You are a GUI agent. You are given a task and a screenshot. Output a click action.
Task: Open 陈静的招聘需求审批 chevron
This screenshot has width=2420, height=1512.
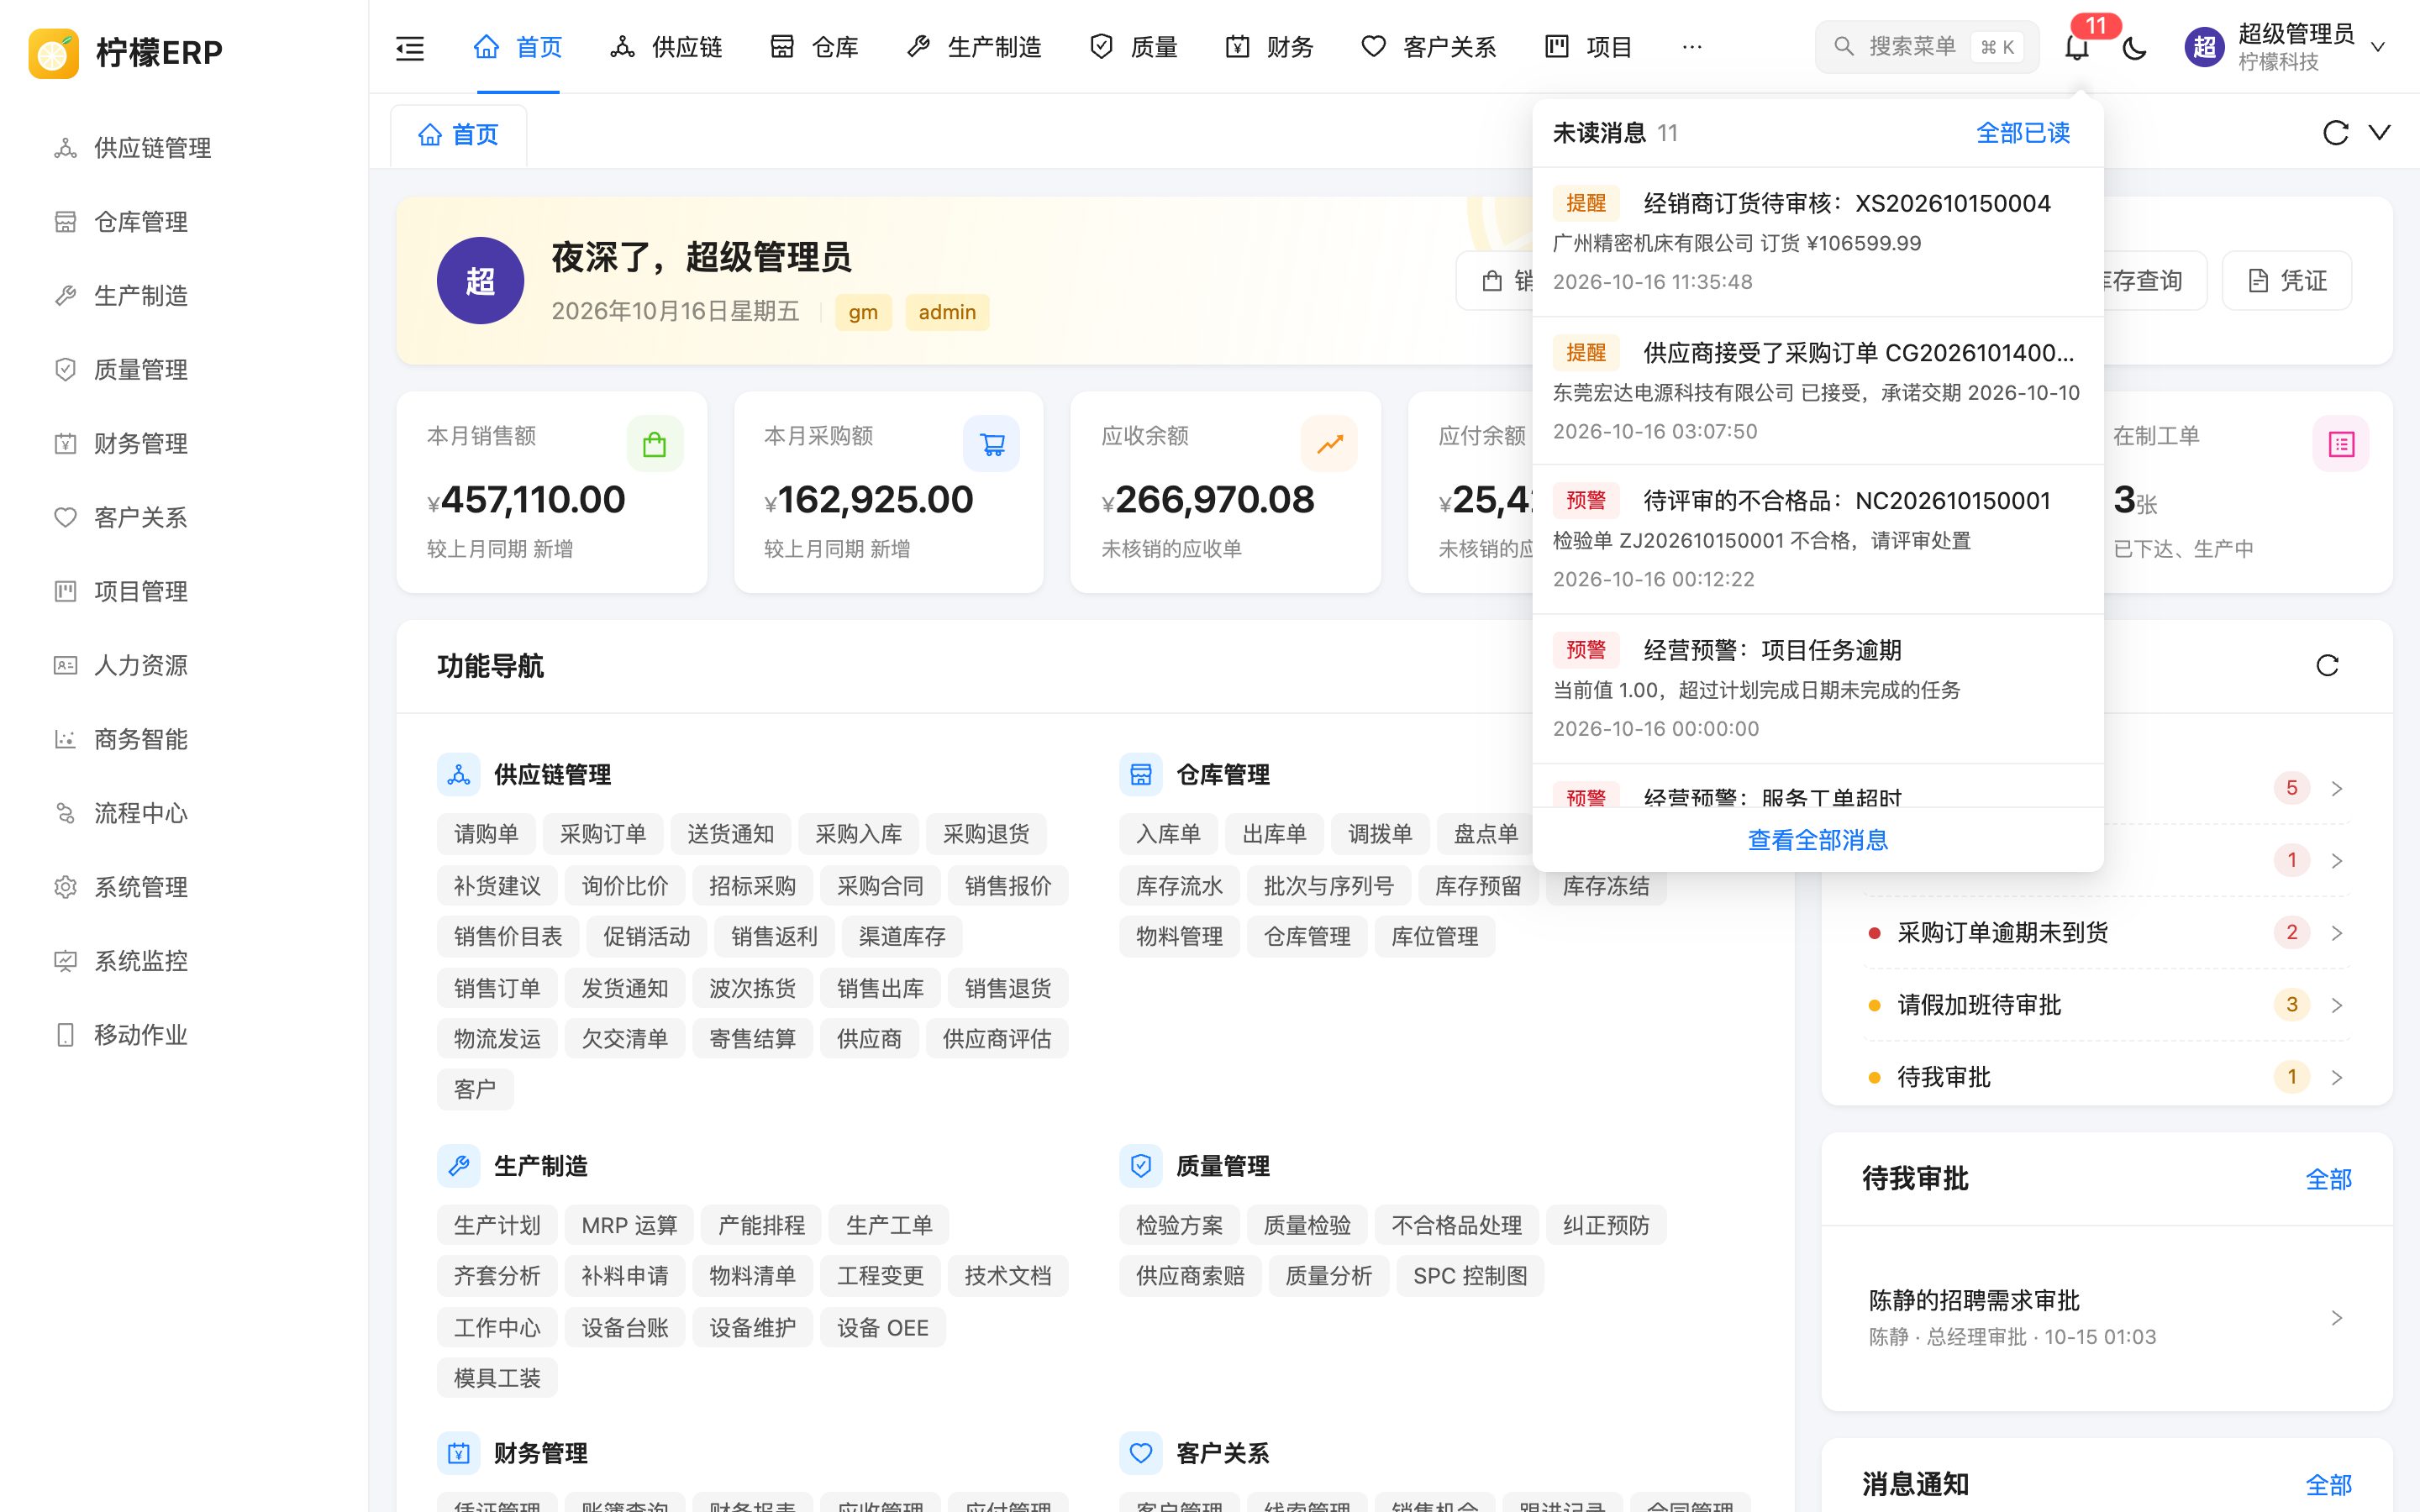tap(2337, 1318)
